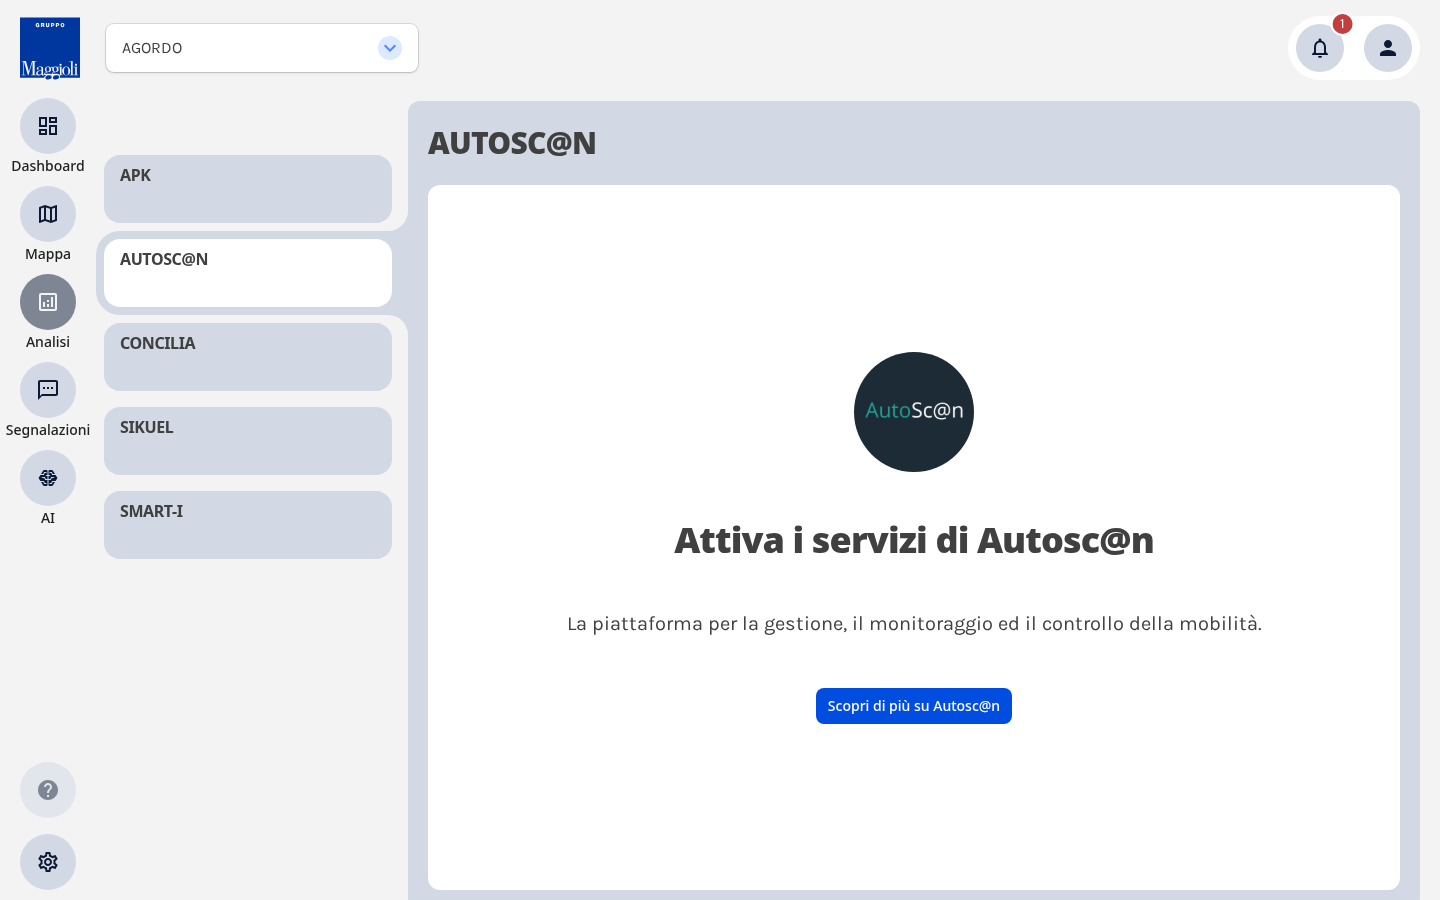Screen dimensions: 1440x900
Task: Open the Dashboard section icon
Action: tap(48, 126)
